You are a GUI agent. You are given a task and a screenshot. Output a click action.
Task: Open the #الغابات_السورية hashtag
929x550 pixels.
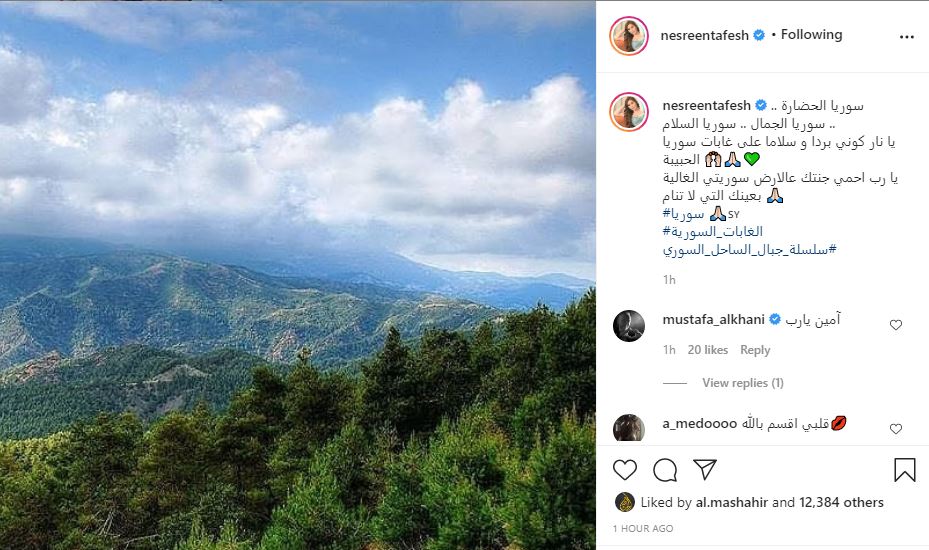(713, 231)
